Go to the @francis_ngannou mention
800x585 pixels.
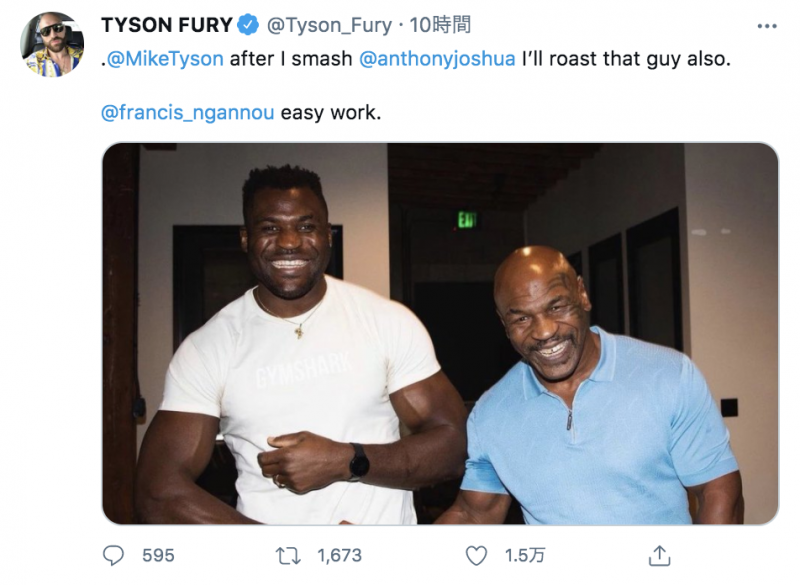click(188, 112)
